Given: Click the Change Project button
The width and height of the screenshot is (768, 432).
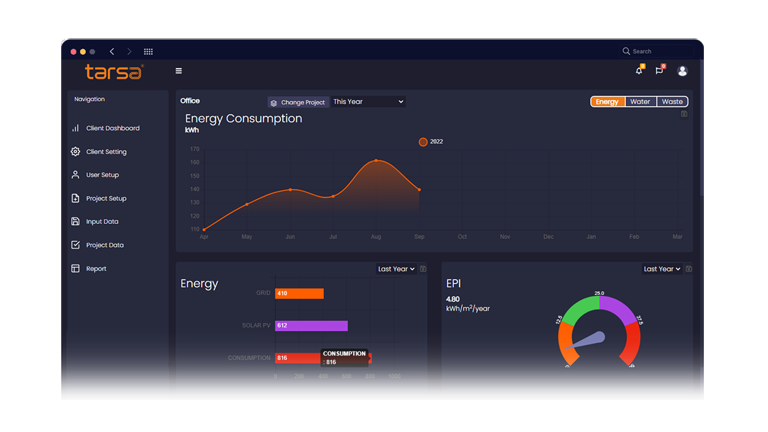Looking at the screenshot, I should [298, 102].
